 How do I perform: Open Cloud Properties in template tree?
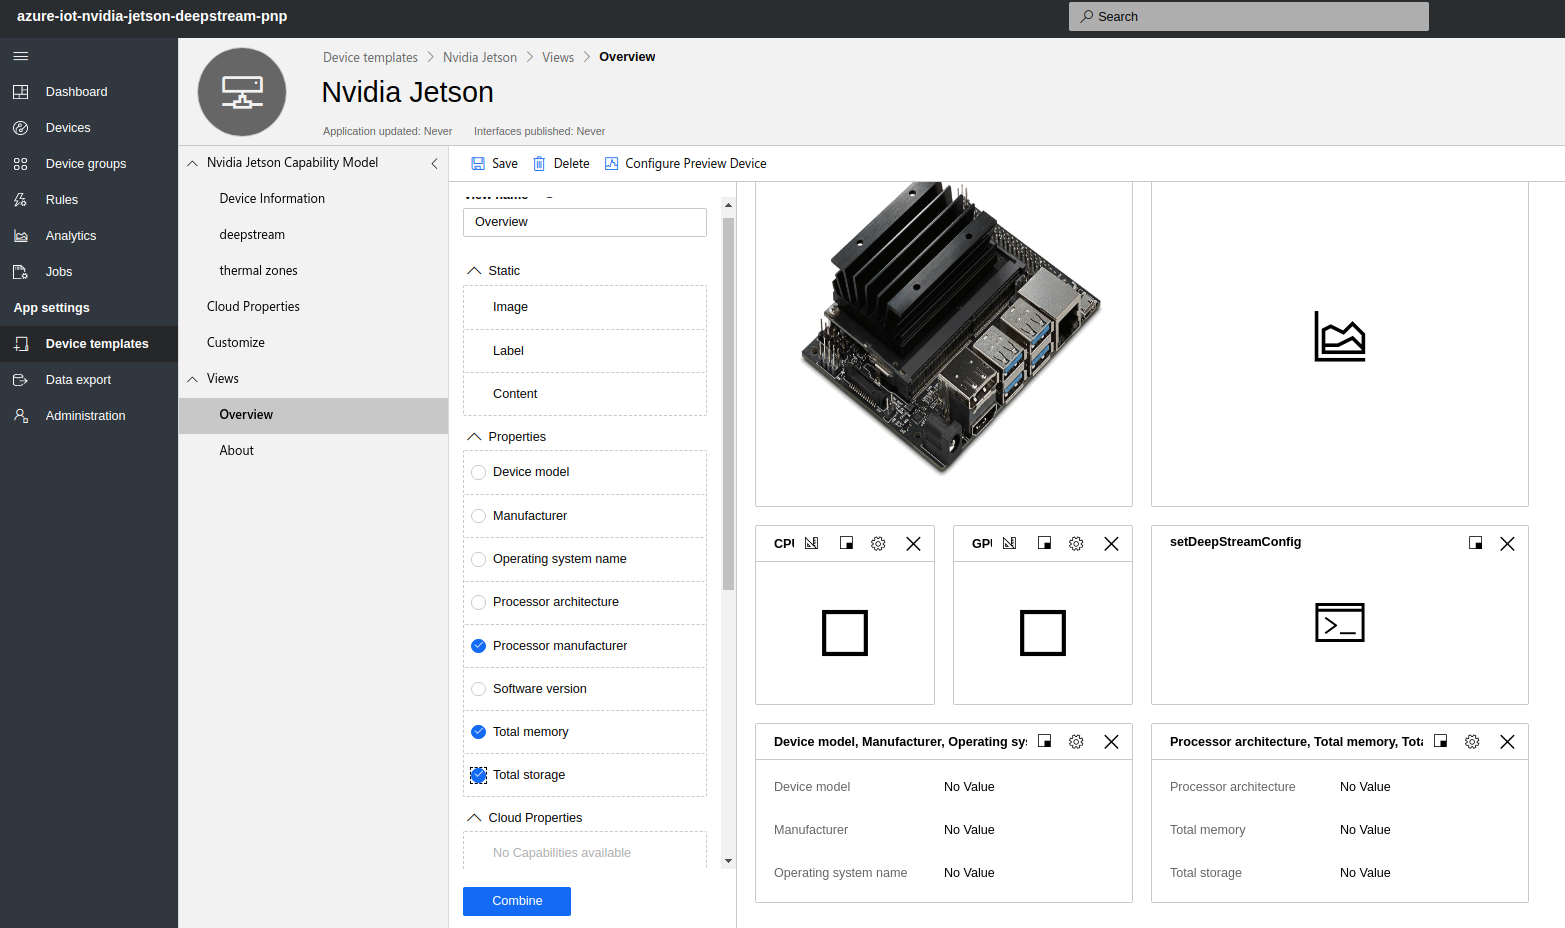253,307
